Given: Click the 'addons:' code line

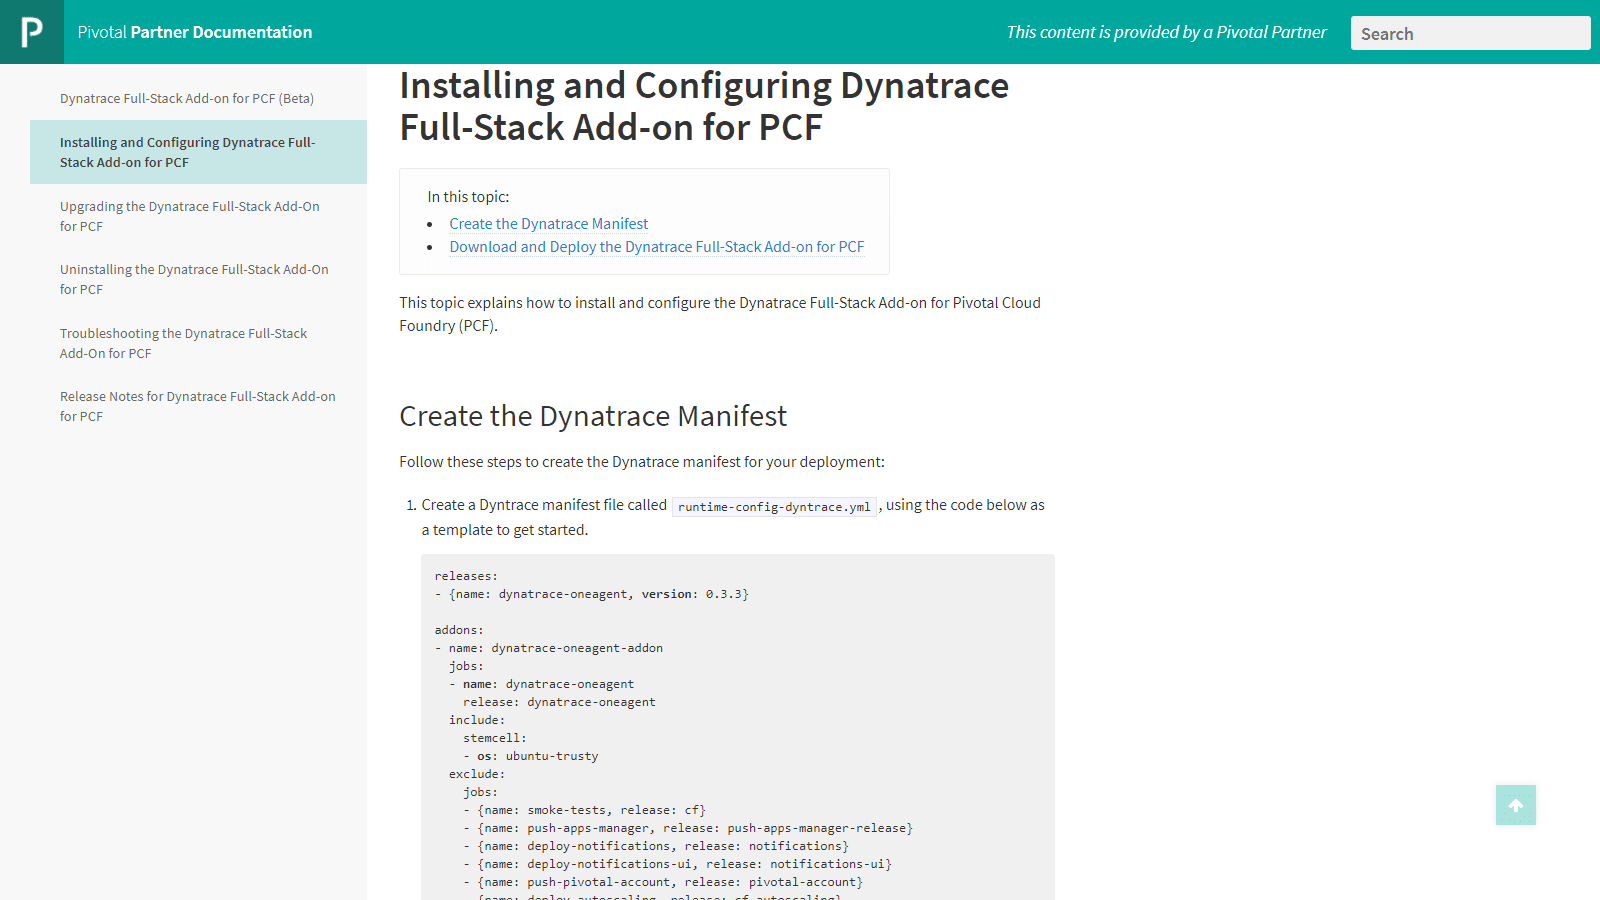Looking at the screenshot, I should tap(459, 630).
